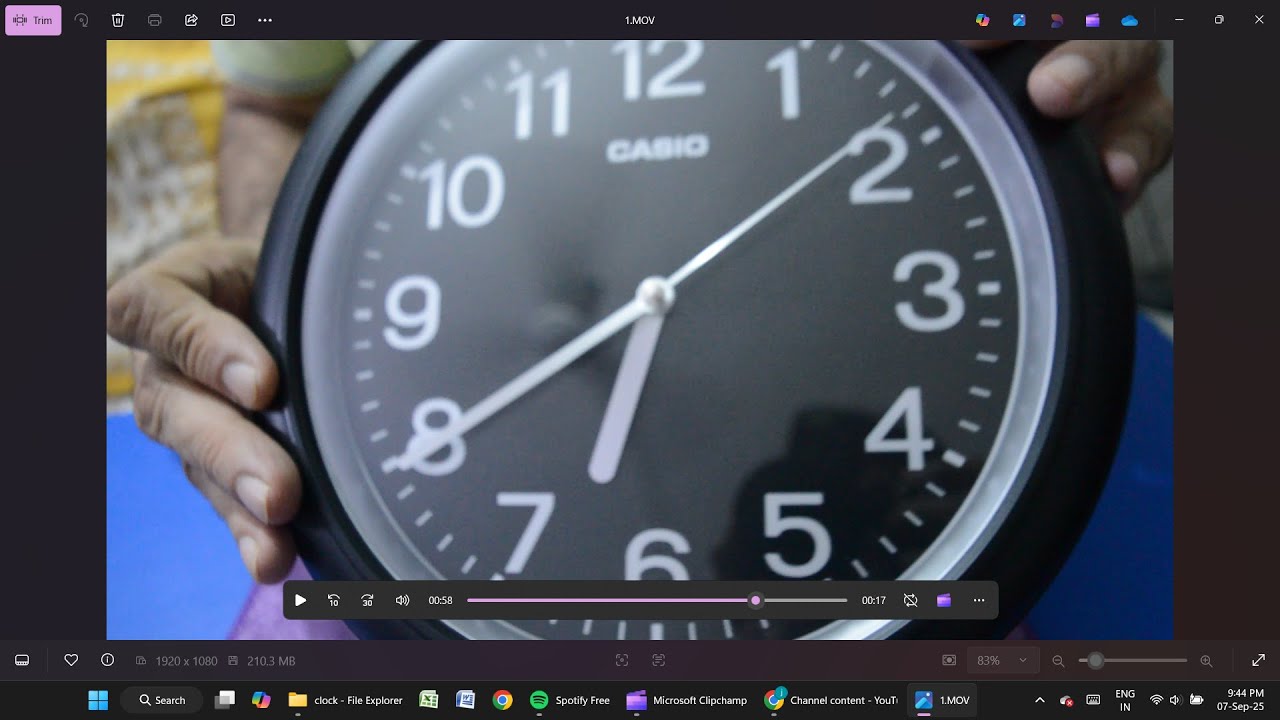Zoom out with the minus magnifier
1280x720 pixels.
point(1058,660)
